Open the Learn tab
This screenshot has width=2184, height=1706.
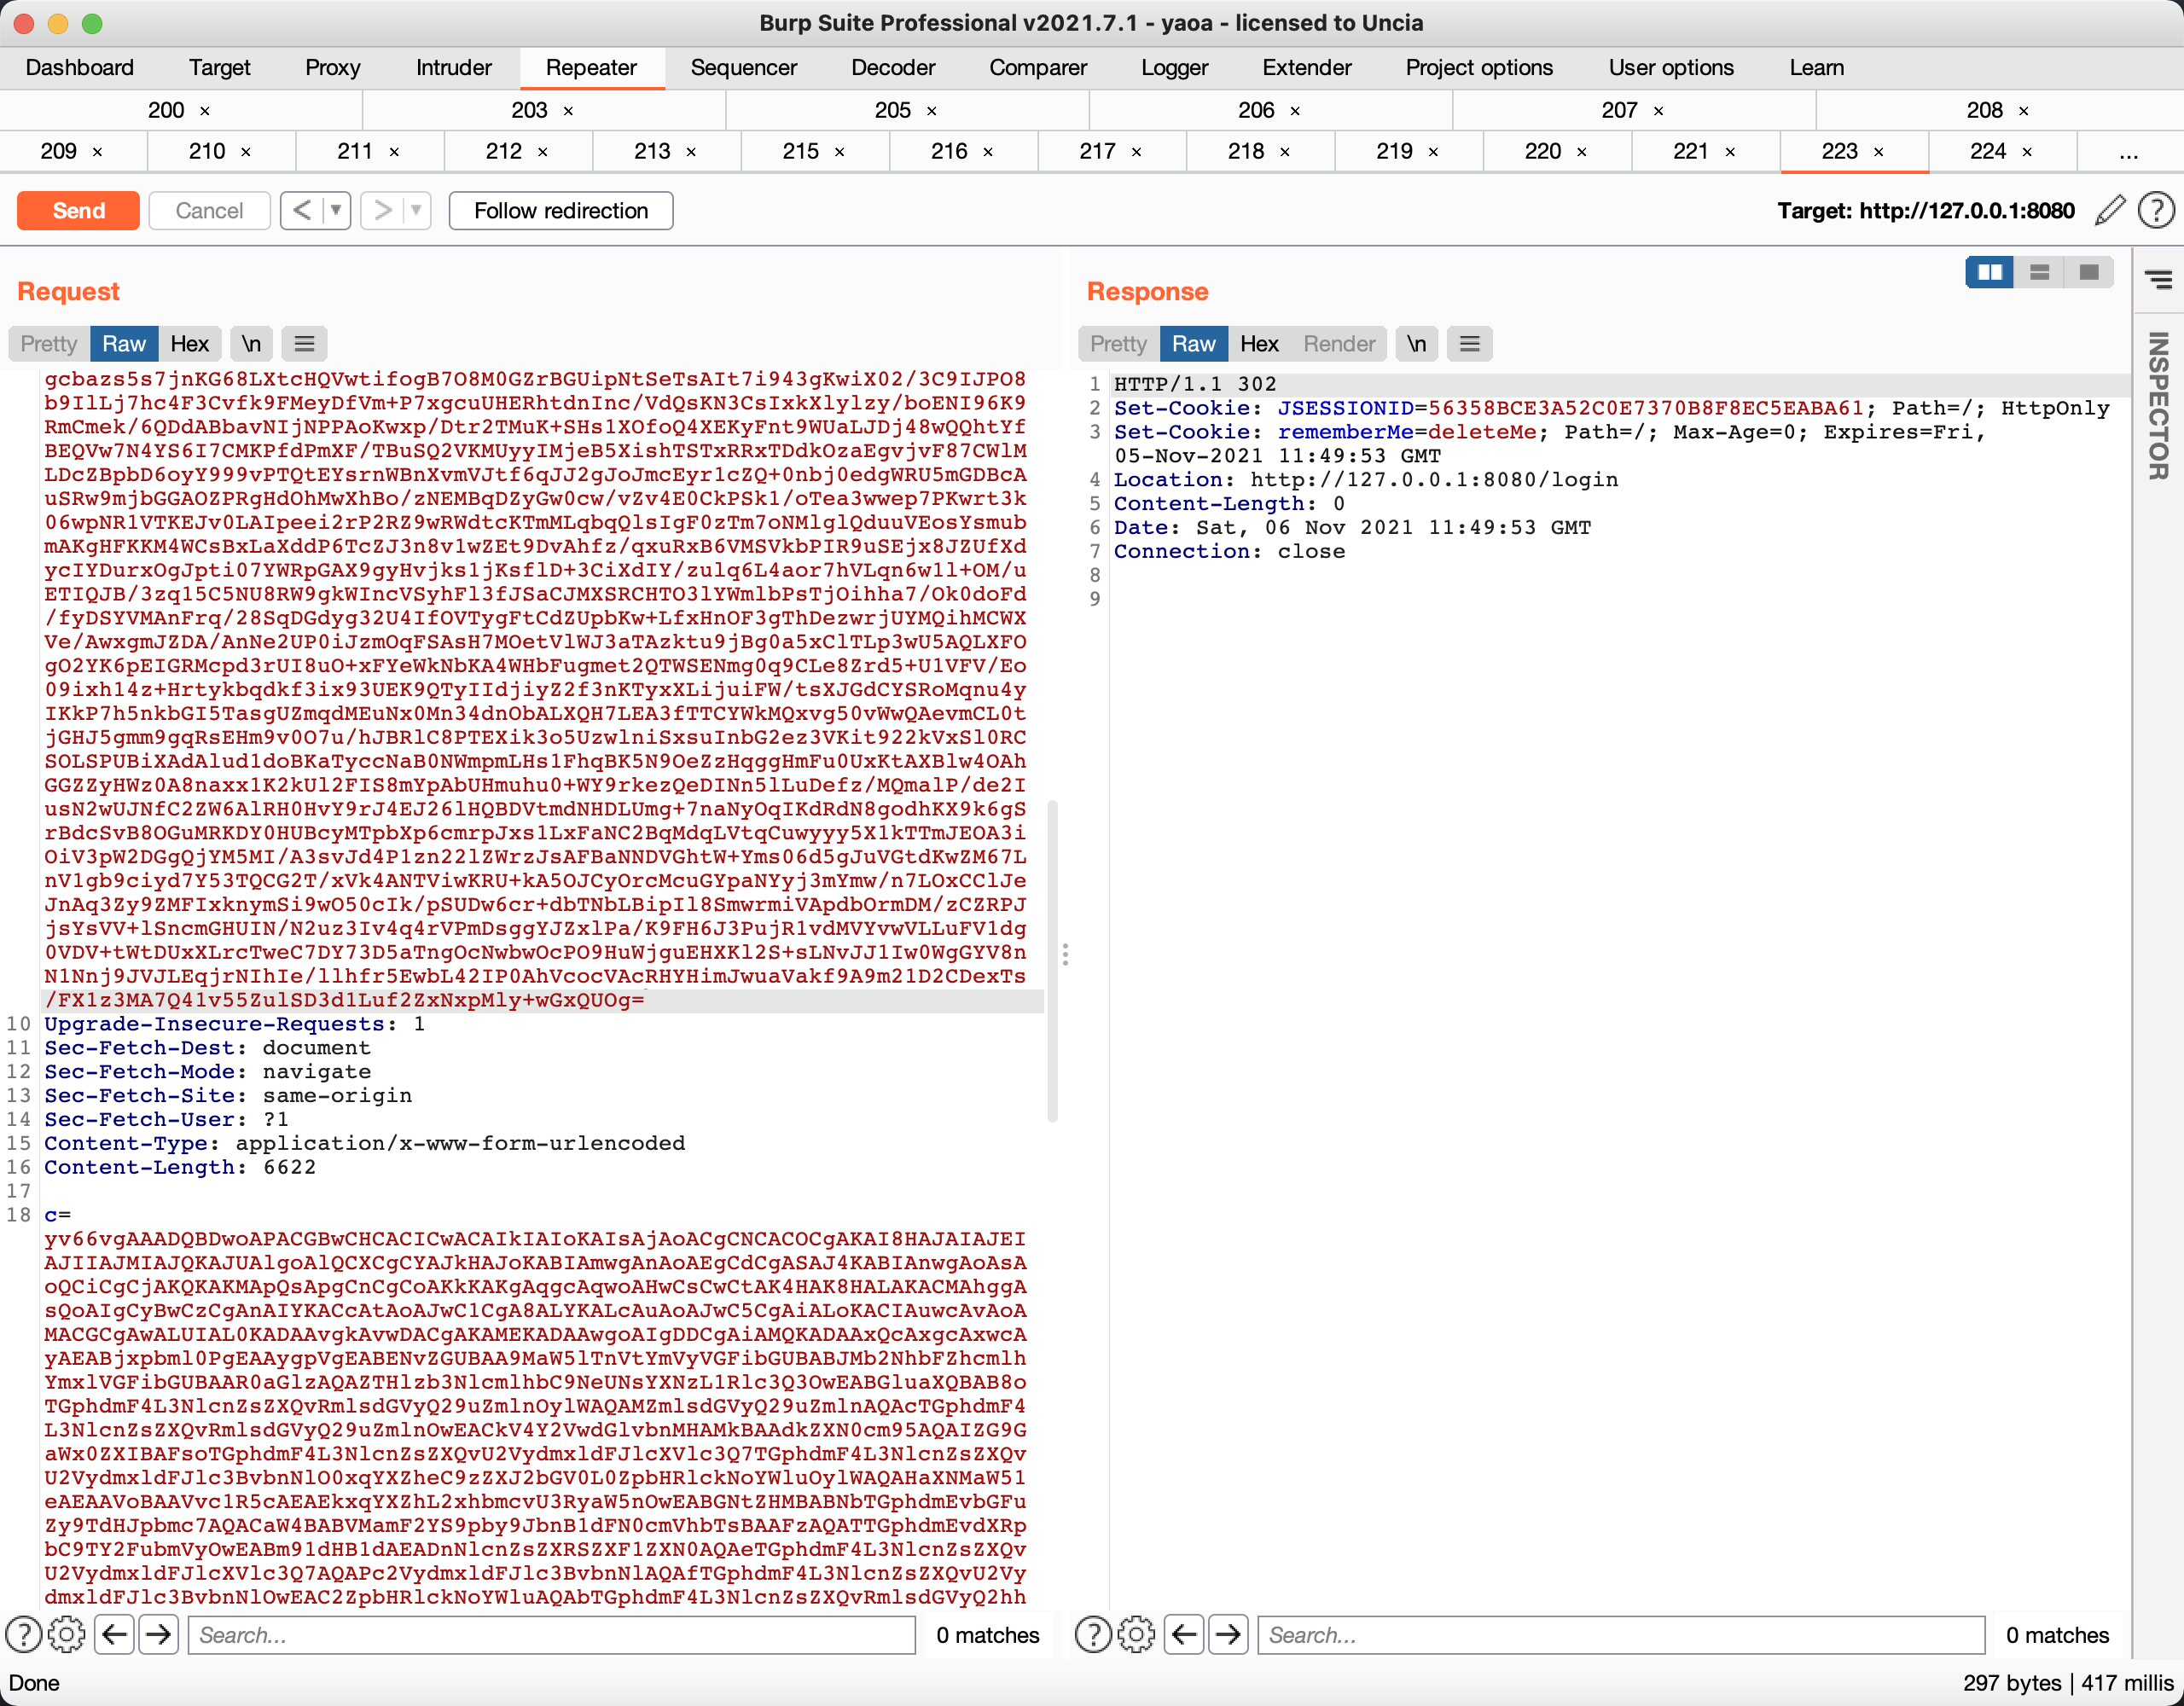point(1817,68)
